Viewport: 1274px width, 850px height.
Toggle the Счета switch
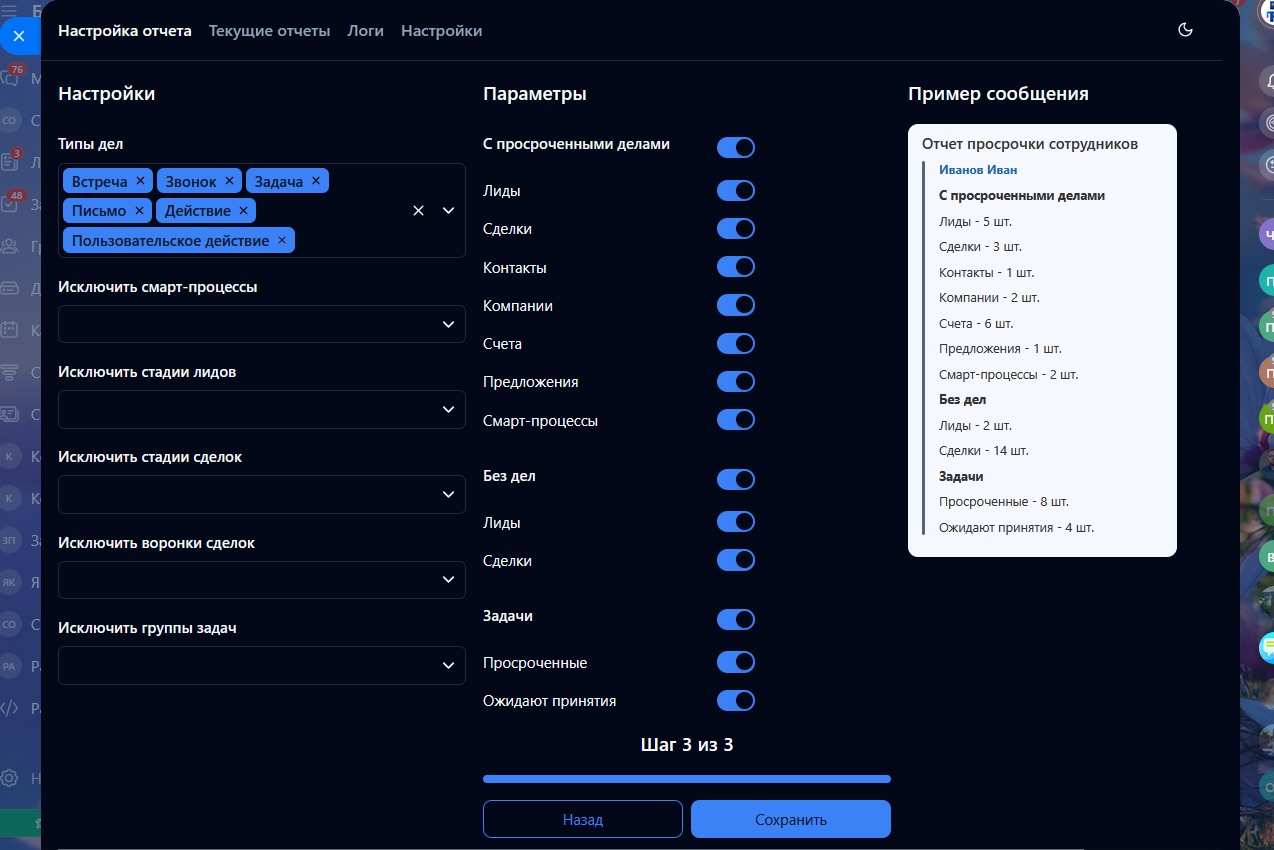coord(735,344)
